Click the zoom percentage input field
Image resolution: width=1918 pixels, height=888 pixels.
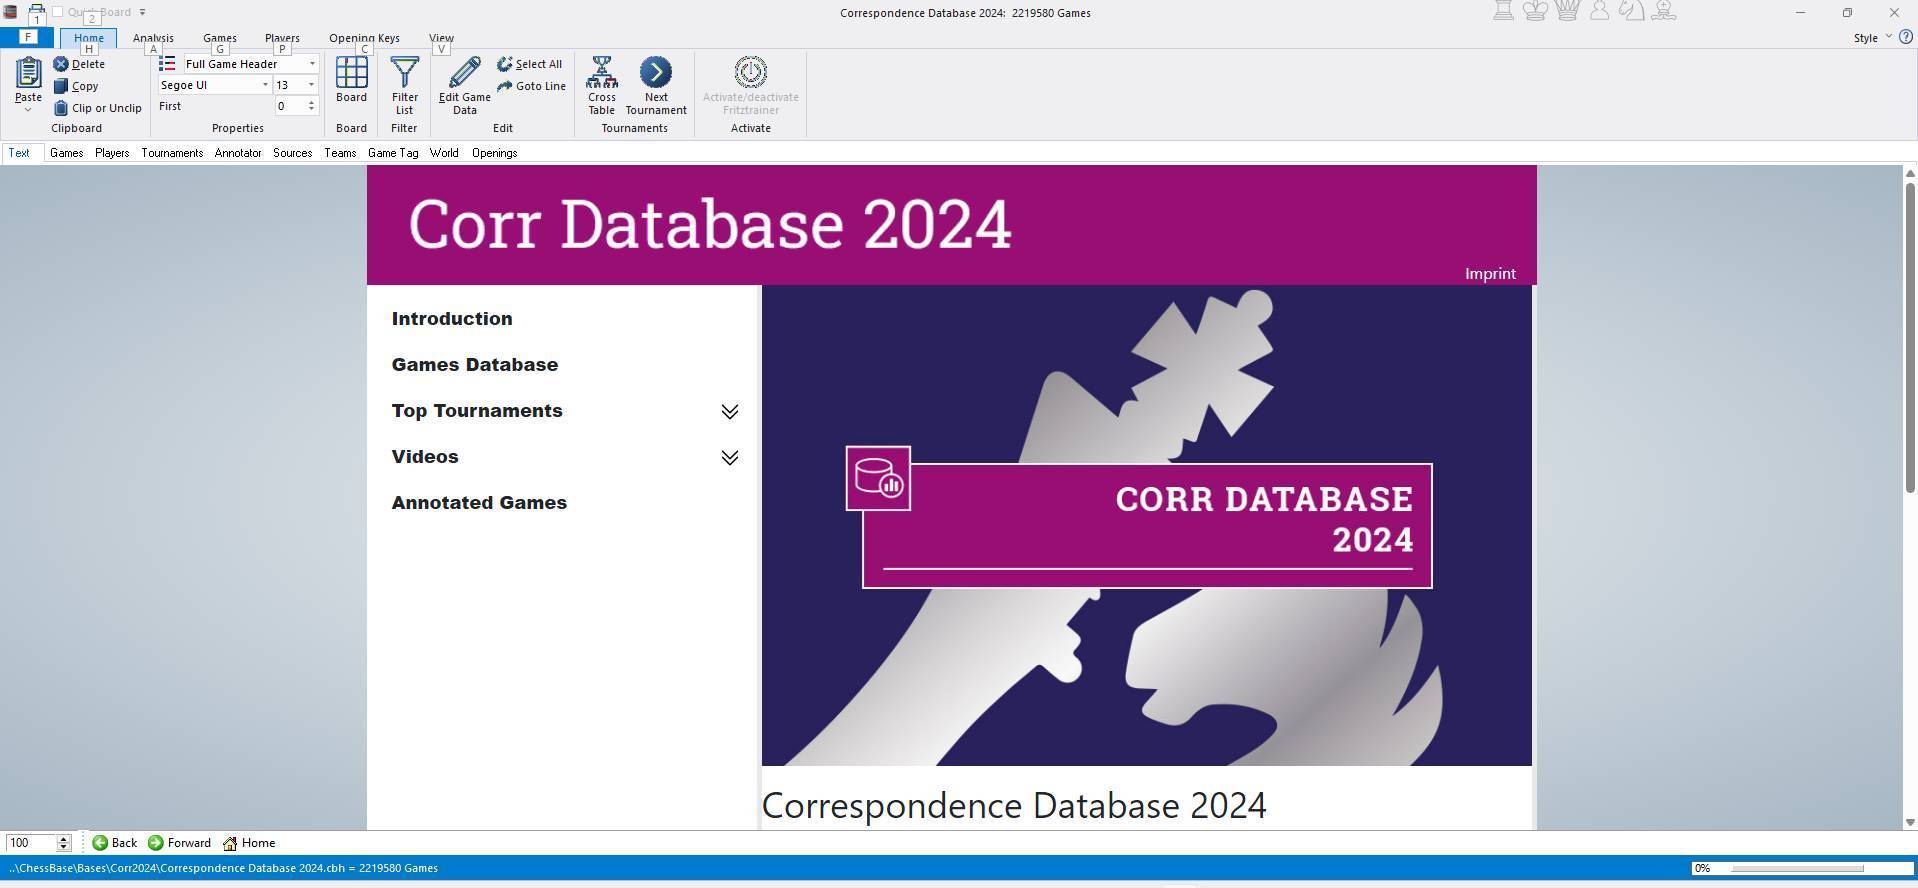(x=30, y=843)
